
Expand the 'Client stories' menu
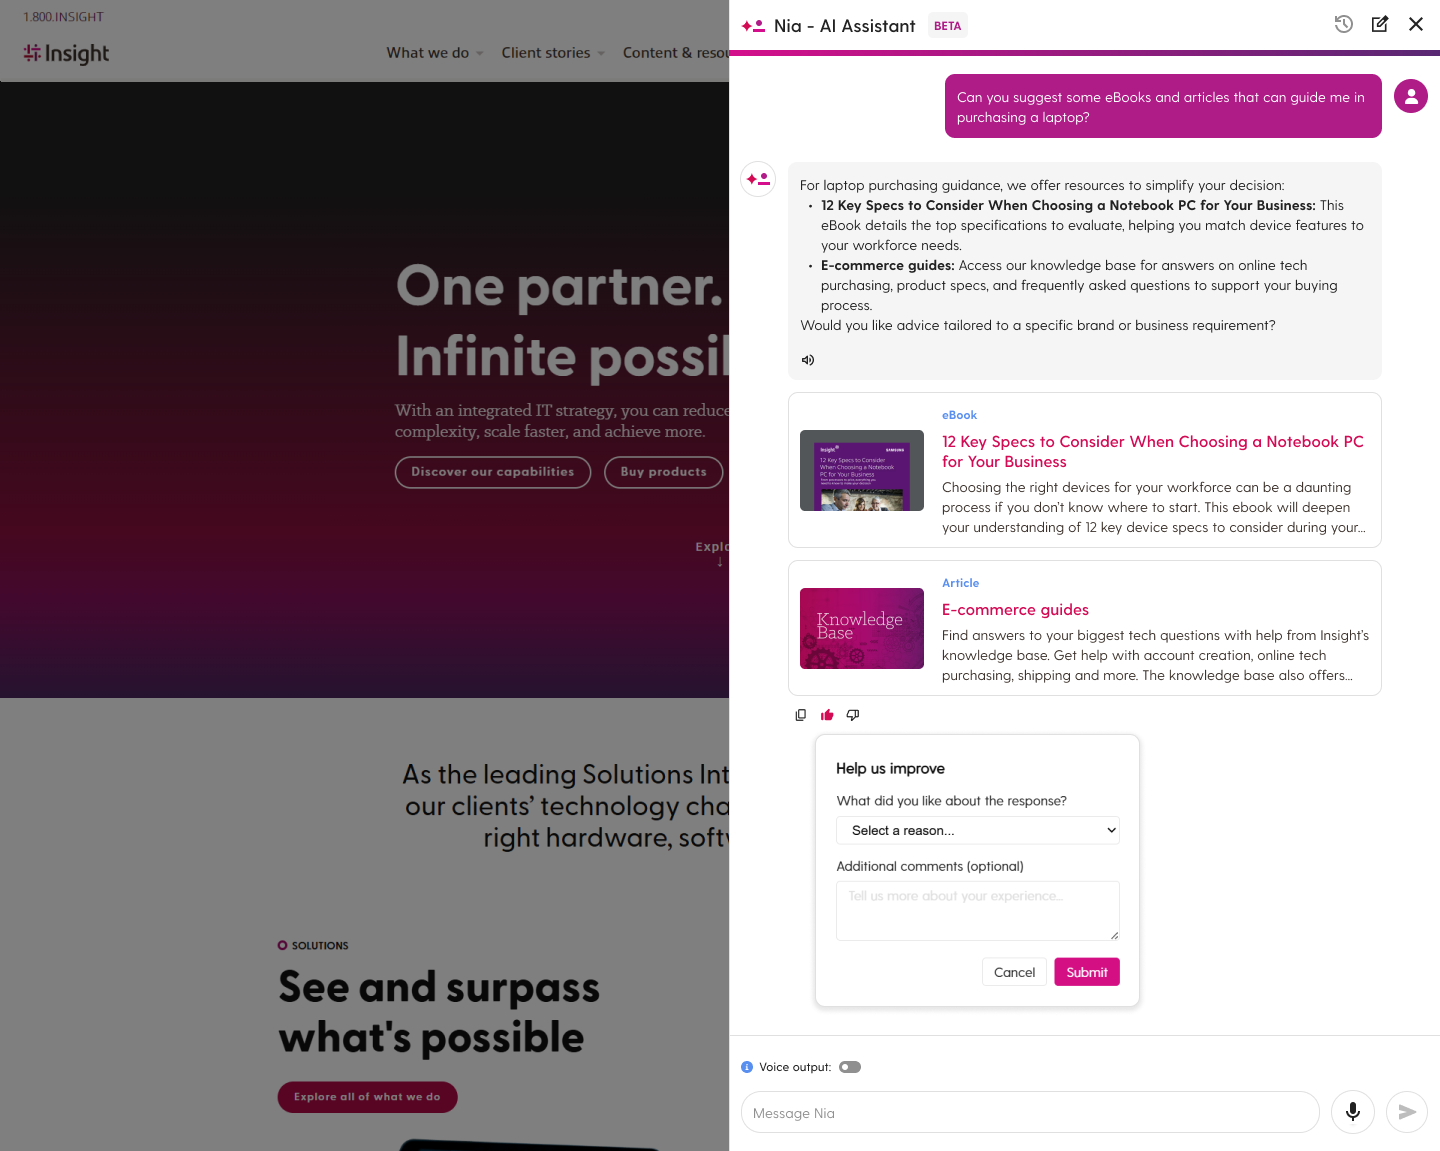click(x=552, y=53)
